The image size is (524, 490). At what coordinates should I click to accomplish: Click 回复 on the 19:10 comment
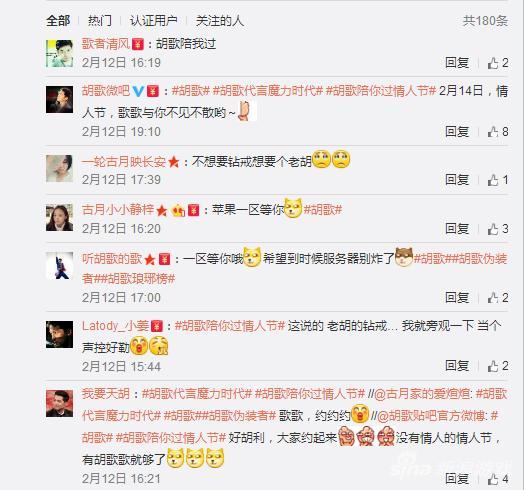pos(457,132)
